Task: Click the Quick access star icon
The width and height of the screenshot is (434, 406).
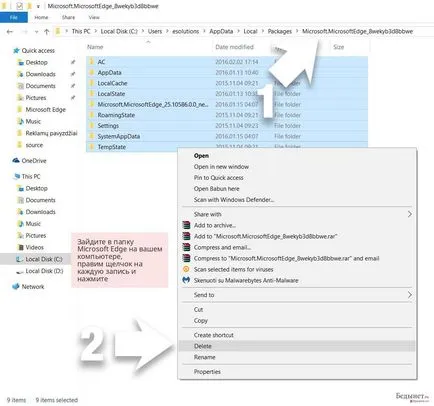Action: 16,50
